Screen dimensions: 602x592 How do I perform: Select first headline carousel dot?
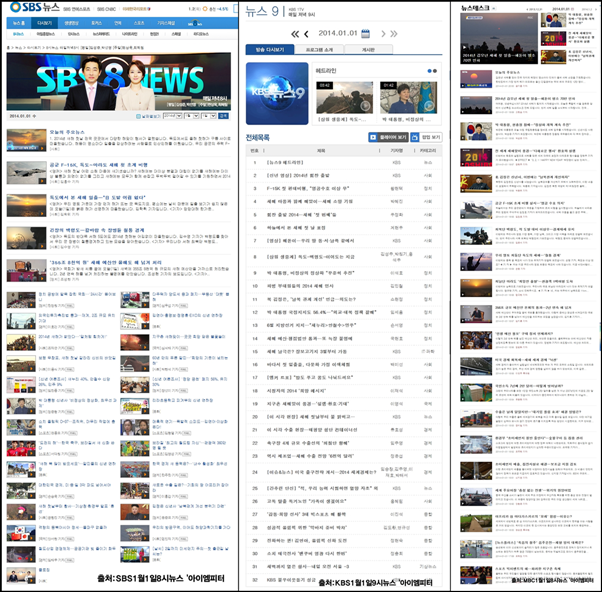(x=428, y=72)
